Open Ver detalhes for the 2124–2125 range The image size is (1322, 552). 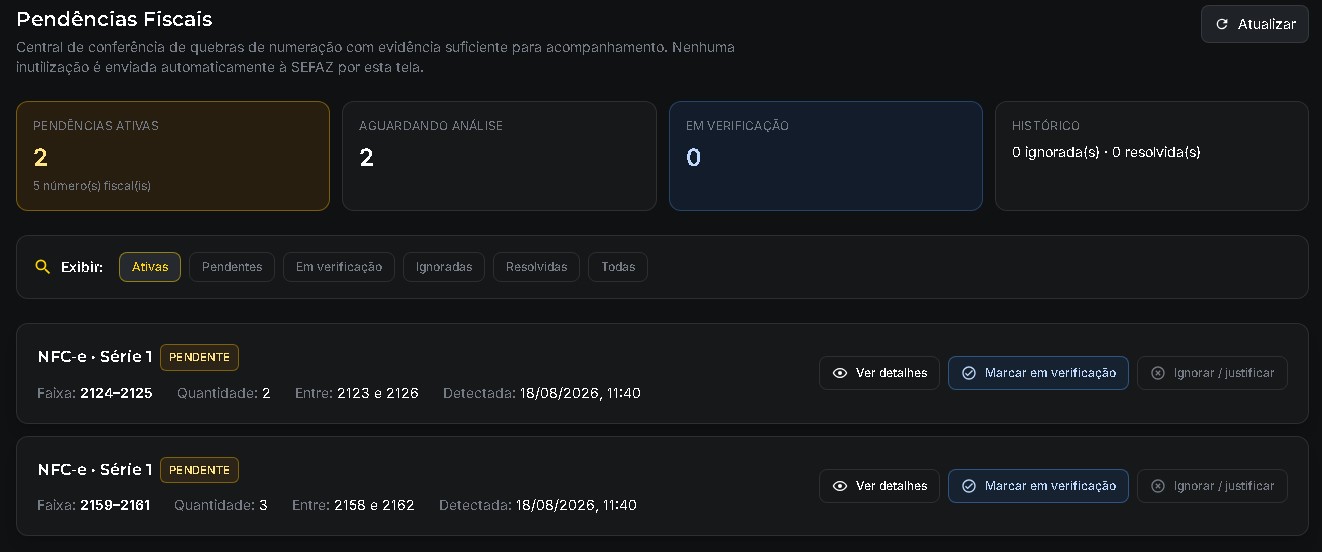pyautogui.click(x=879, y=373)
